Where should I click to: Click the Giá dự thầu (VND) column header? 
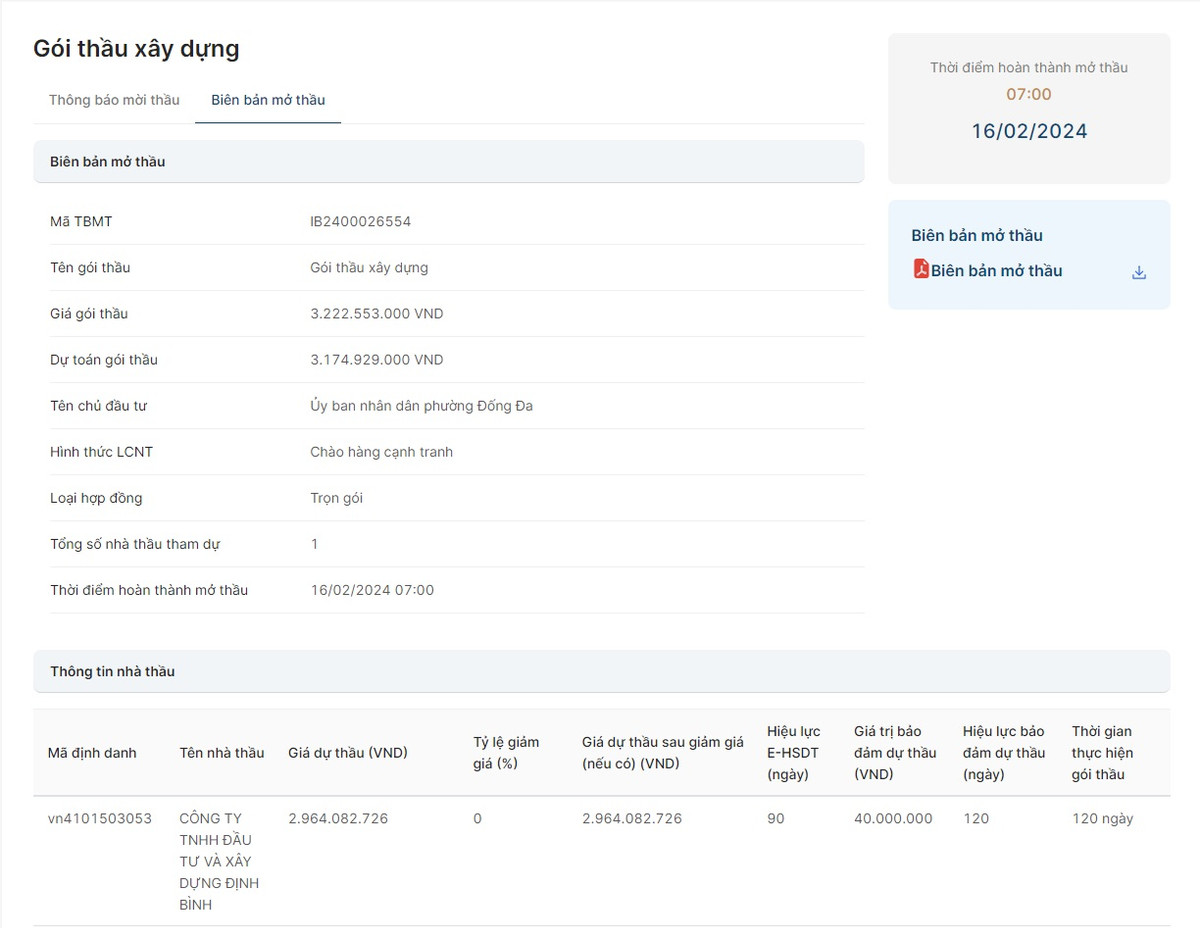tap(348, 753)
